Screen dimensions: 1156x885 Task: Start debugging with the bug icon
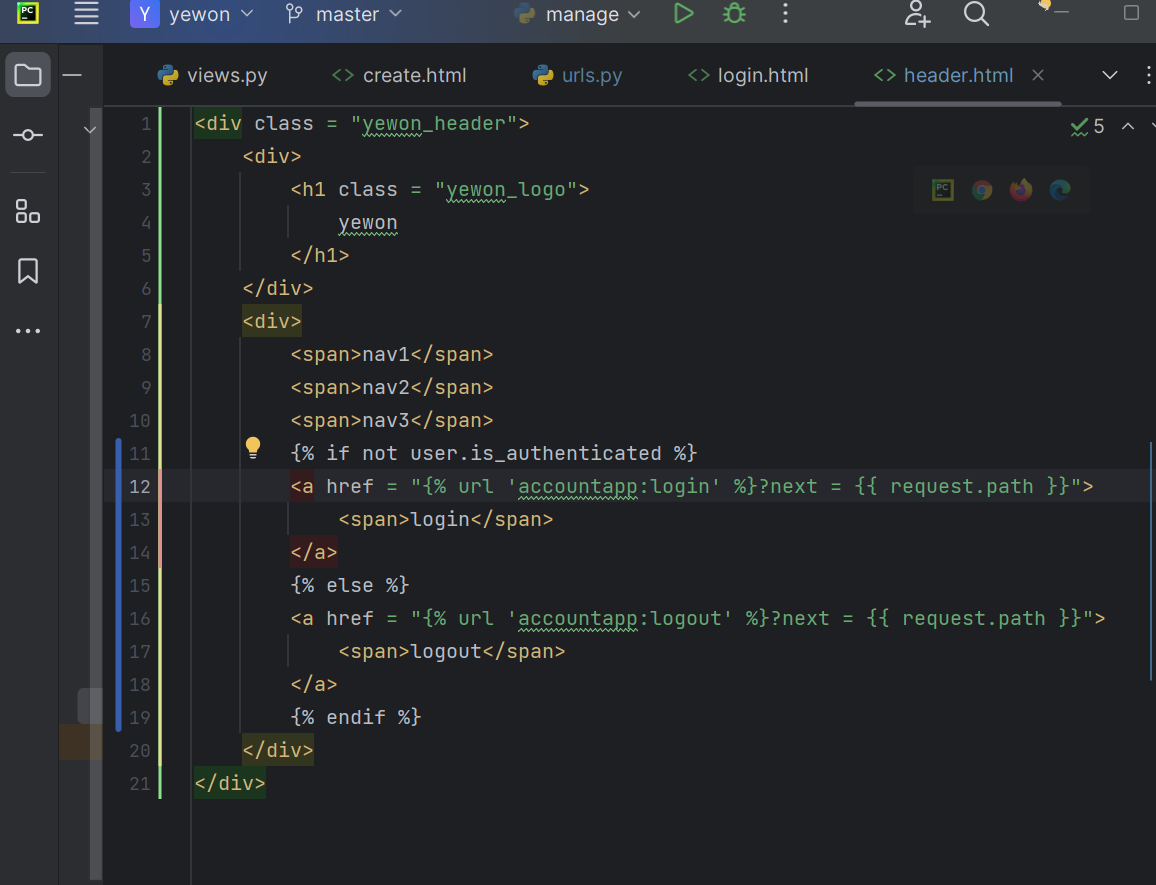coord(734,13)
